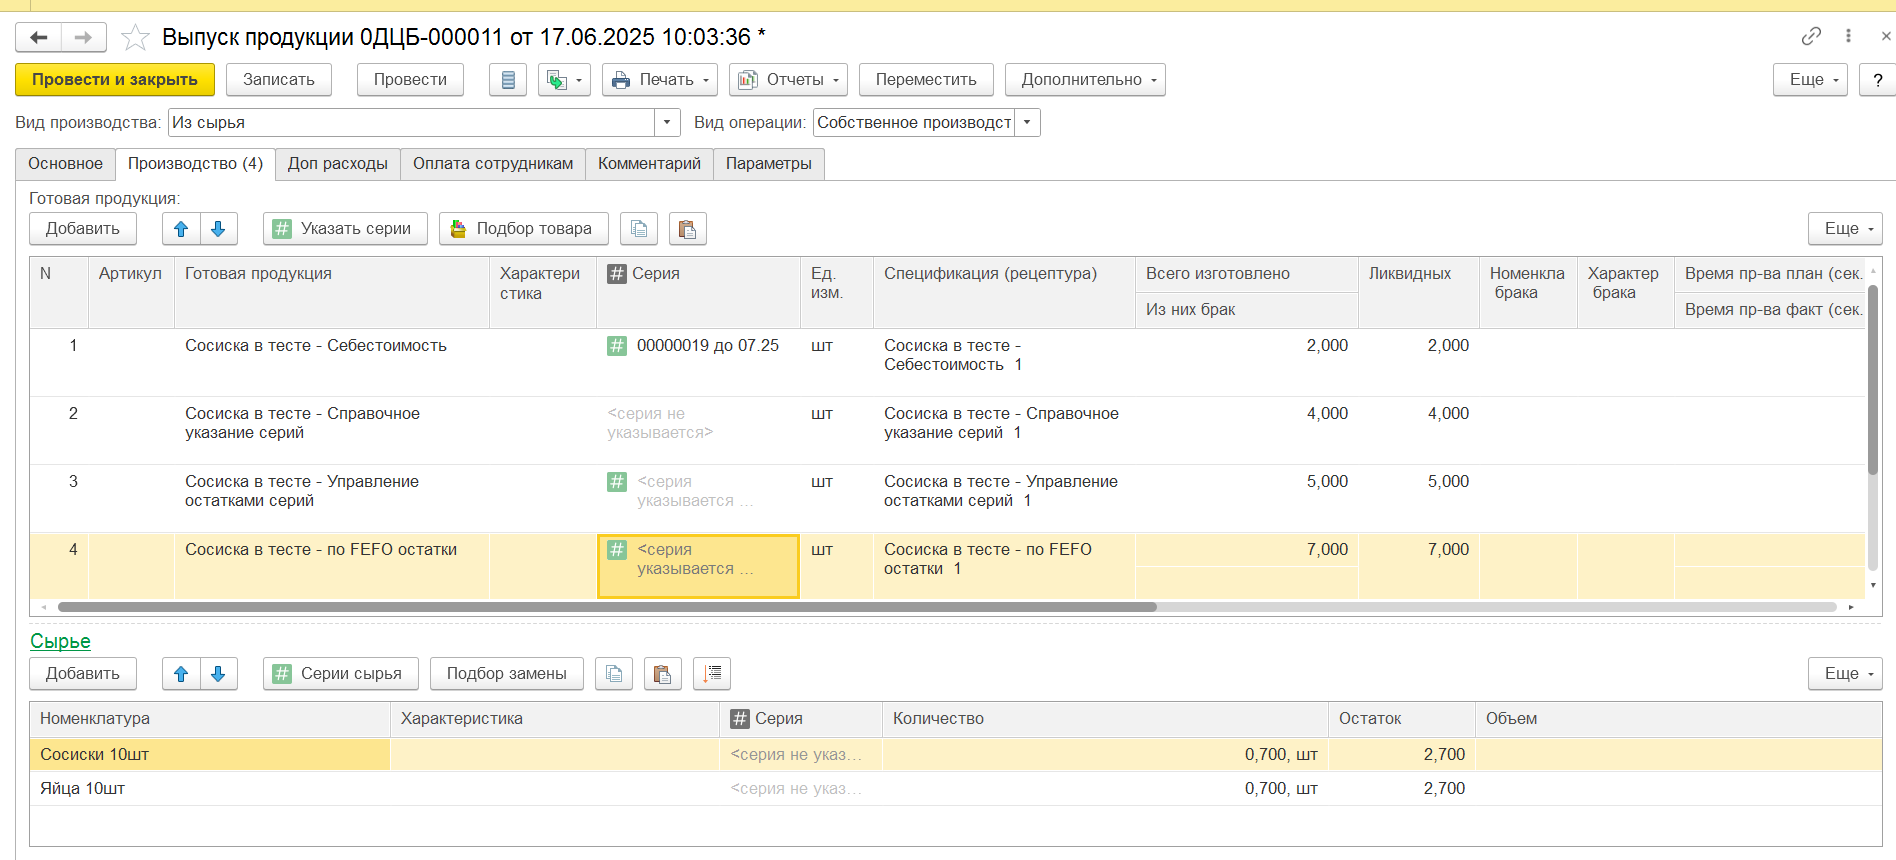1896x860 pixels.
Task: Click the favorites star icon
Action: 135,38
